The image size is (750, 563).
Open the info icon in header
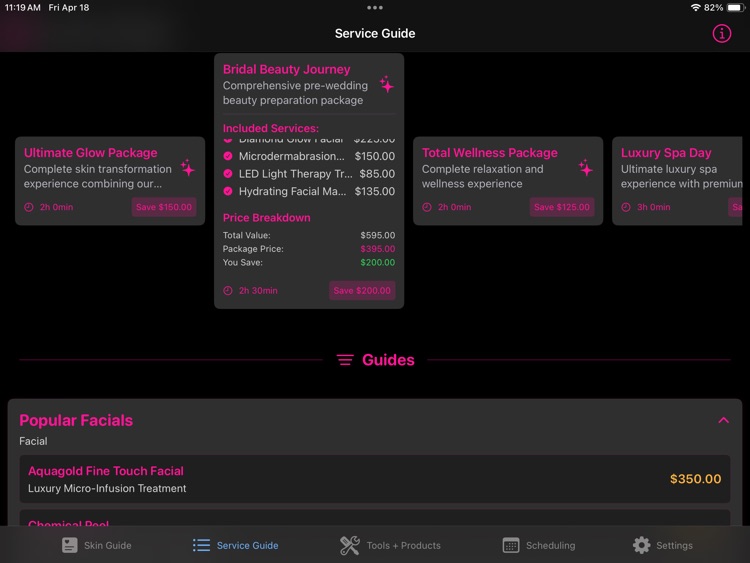721,33
